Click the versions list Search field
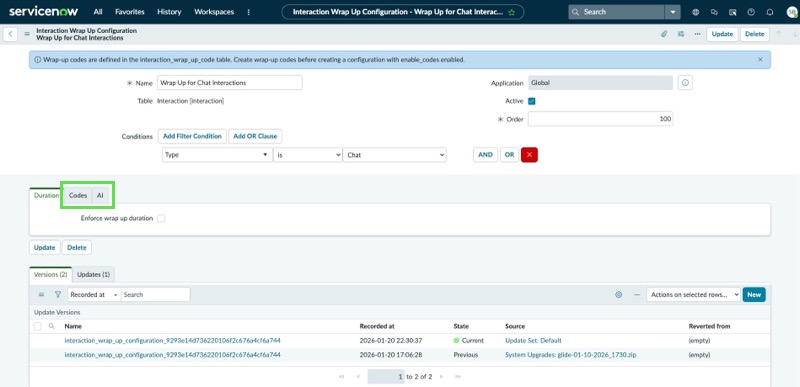Viewport: 800px width, 387px height. [x=156, y=295]
